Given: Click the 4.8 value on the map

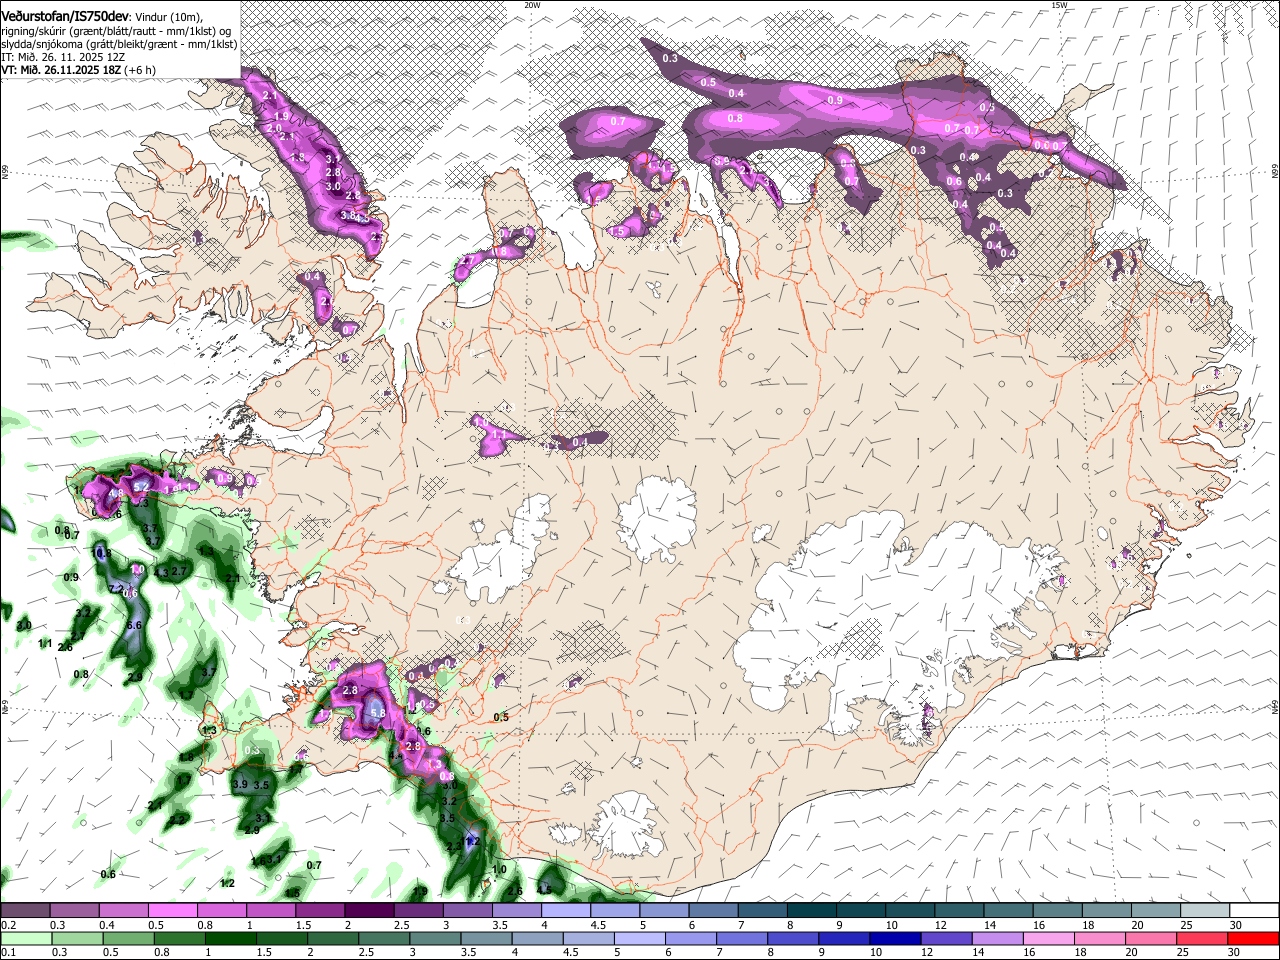Looking at the screenshot, I should [115, 493].
